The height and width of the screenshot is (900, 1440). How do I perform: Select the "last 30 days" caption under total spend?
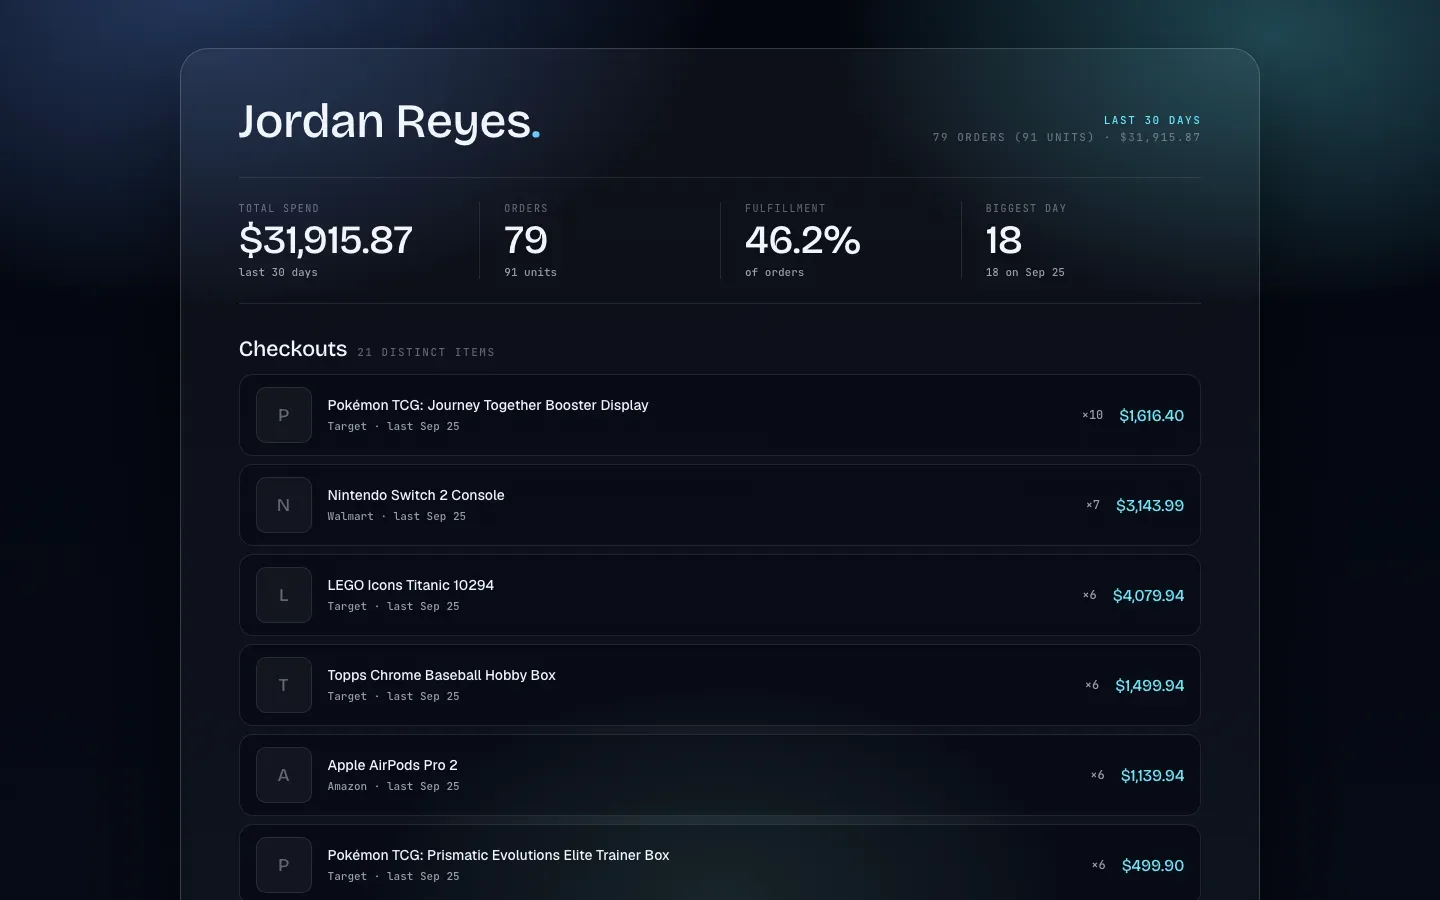(x=278, y=272)
